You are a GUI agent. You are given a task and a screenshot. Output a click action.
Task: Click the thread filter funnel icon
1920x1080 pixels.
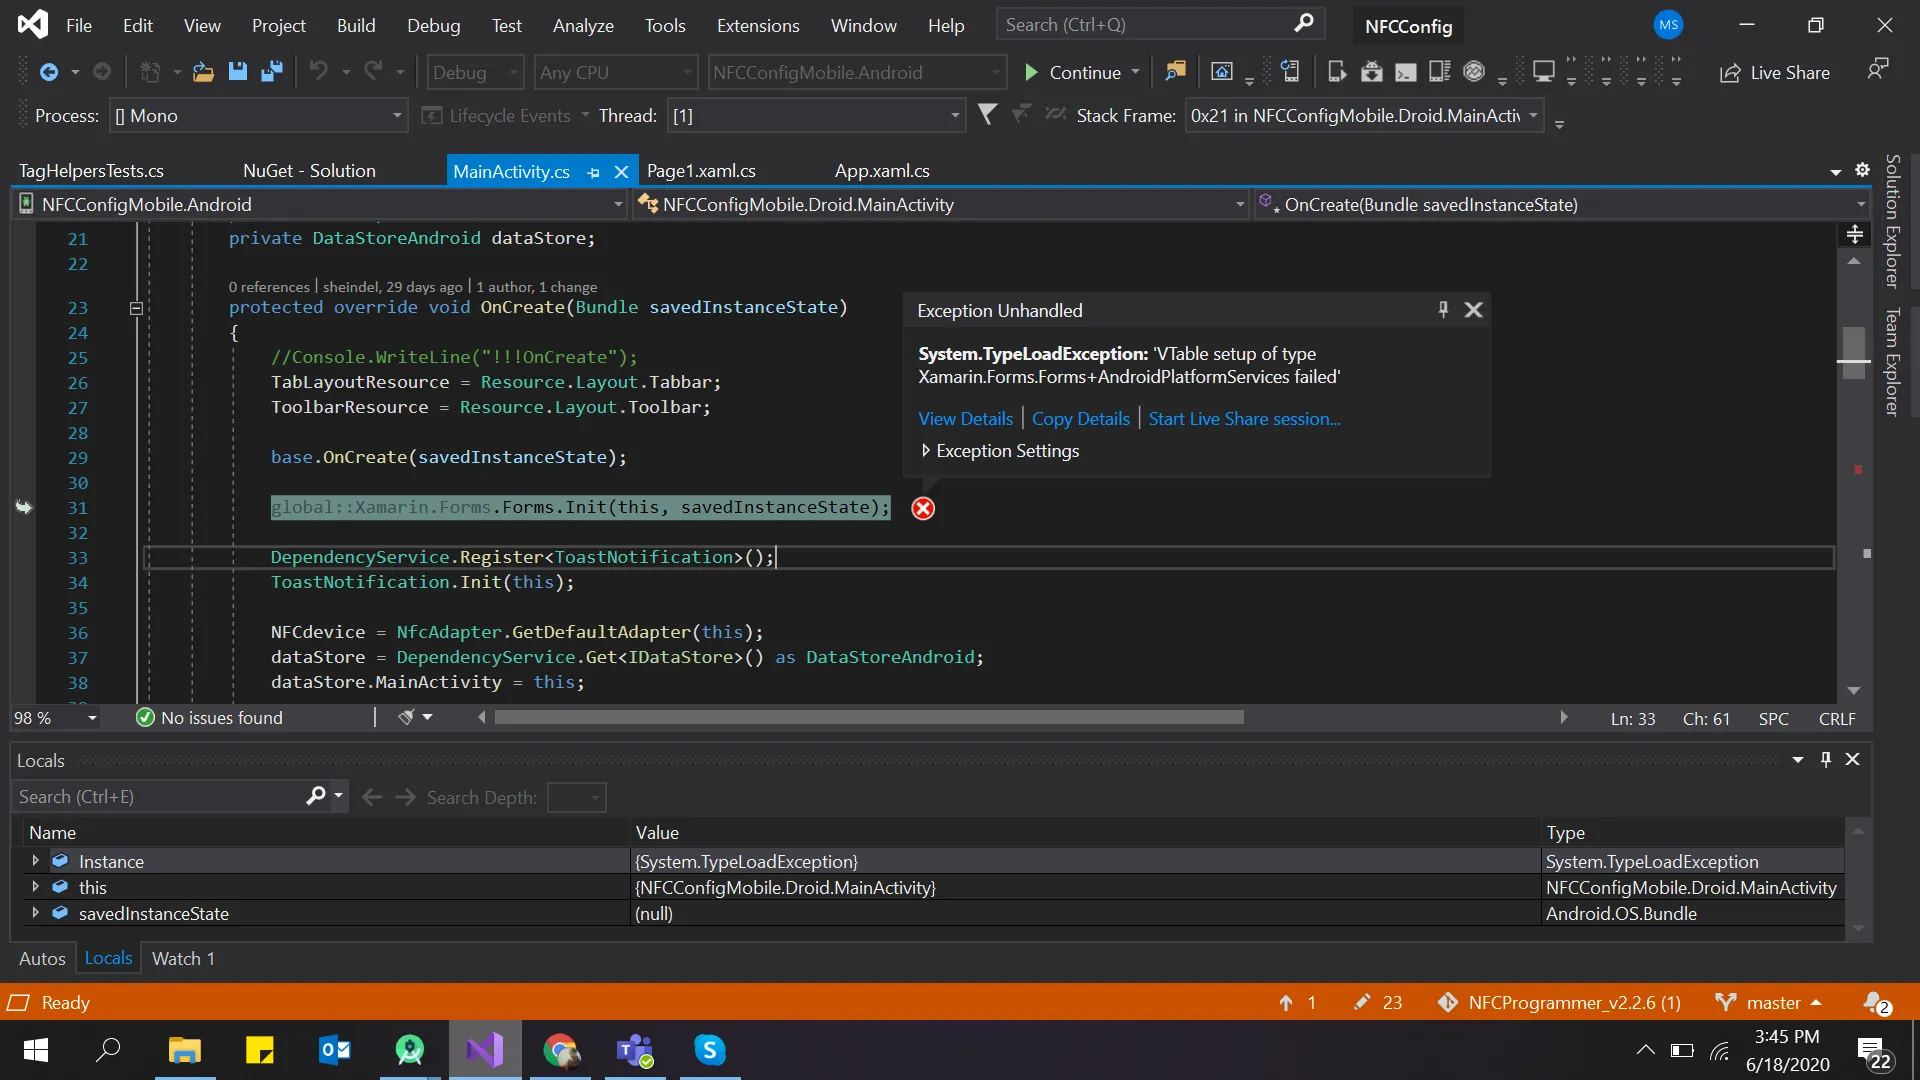[x=987, y=115]
